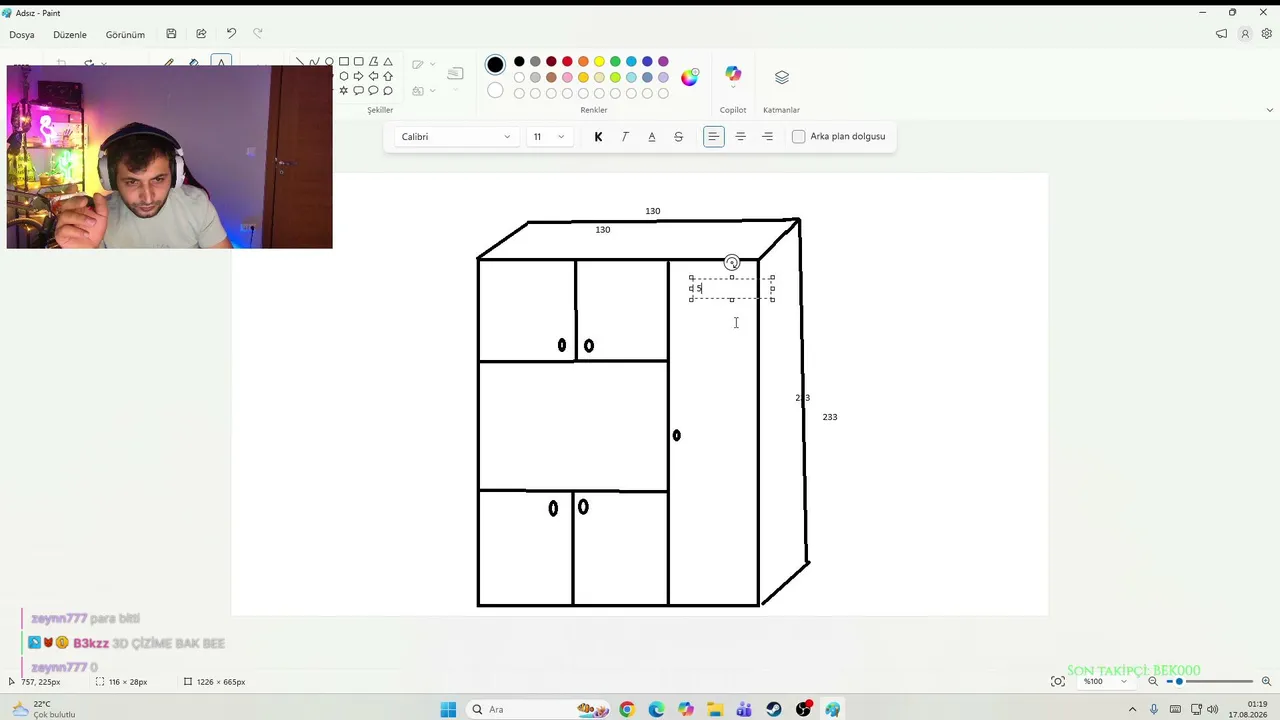1280x720 pixels.
Task: Toggle strikethrough text formatting
Action: pos(679,137)
